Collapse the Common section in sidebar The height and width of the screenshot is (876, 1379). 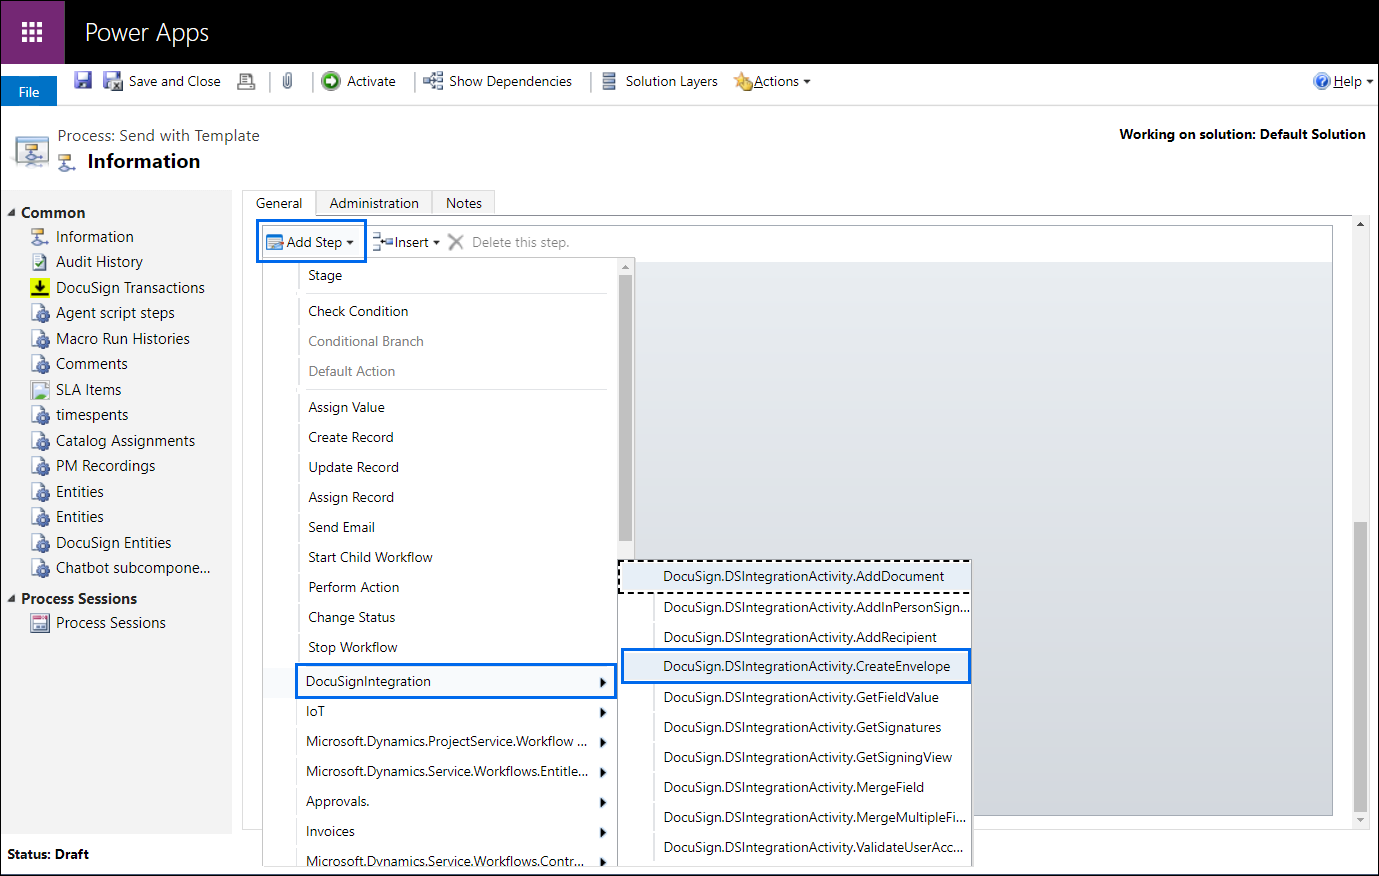(x=12, y=212)
